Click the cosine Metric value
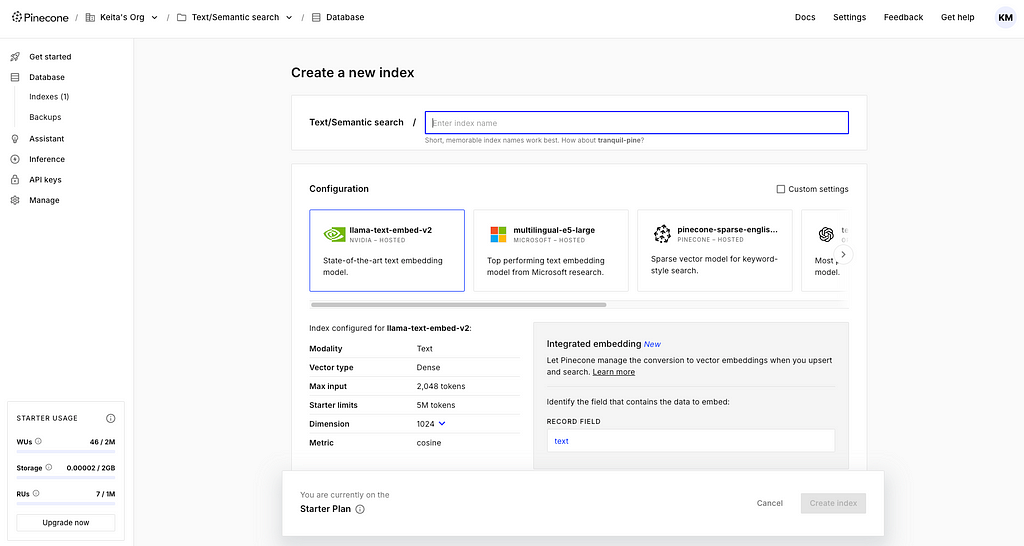Screen dimensions: 1024x546 click(429, 443)
